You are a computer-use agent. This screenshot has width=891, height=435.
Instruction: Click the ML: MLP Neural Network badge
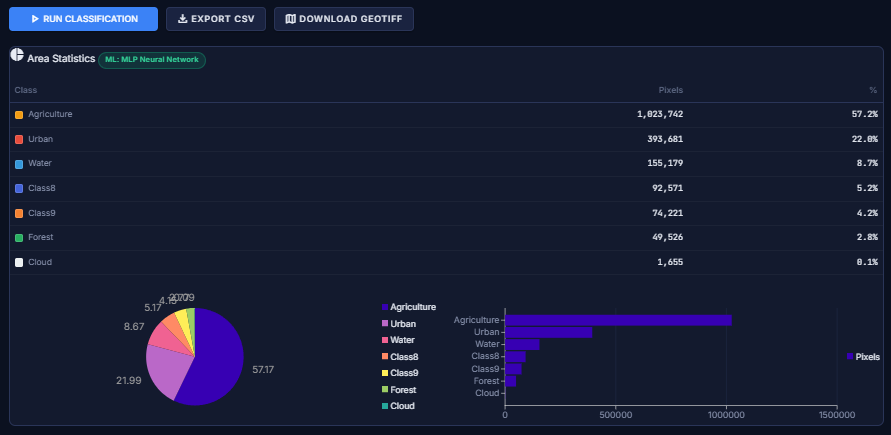click(152, 60)
